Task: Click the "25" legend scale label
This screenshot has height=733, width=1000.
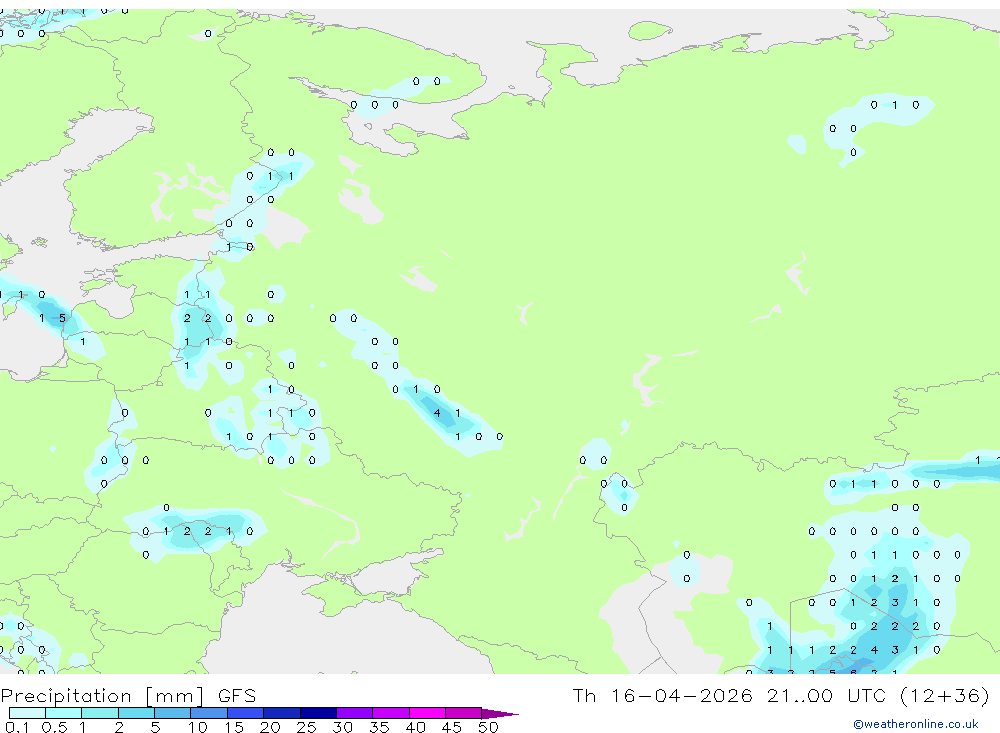Action: point(307,727)
